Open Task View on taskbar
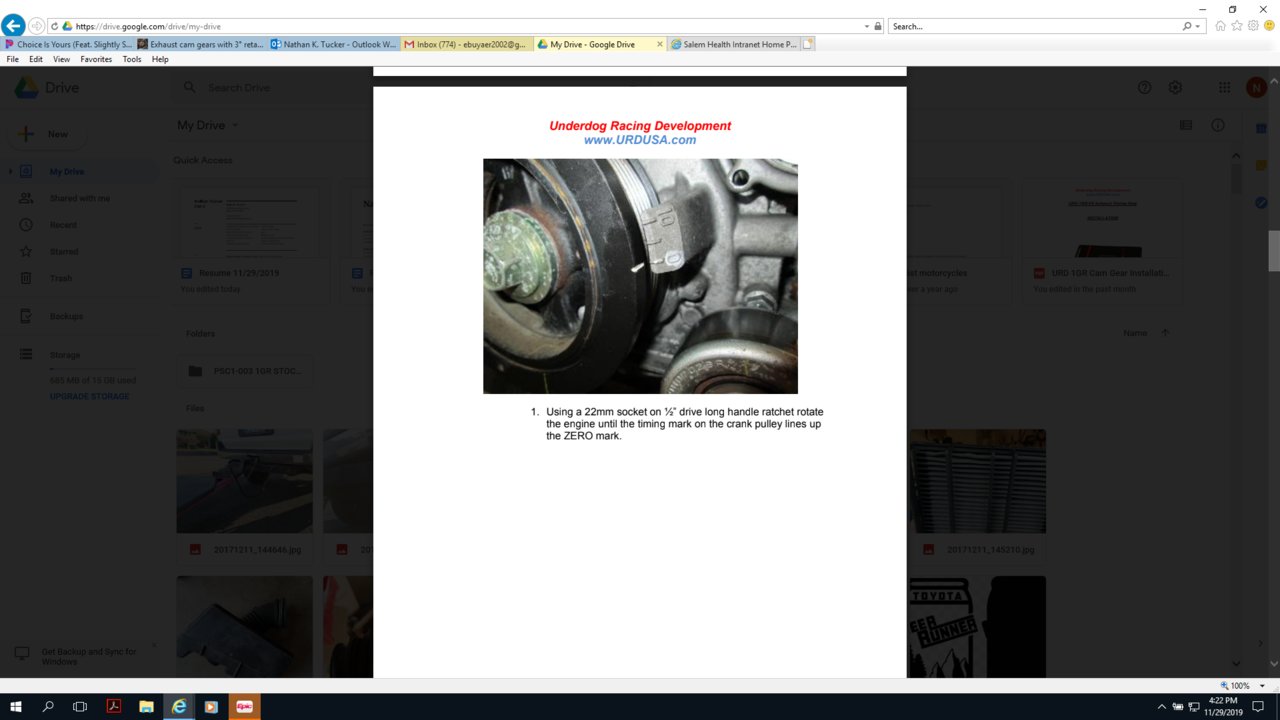1280x720 pixels. 81,706
